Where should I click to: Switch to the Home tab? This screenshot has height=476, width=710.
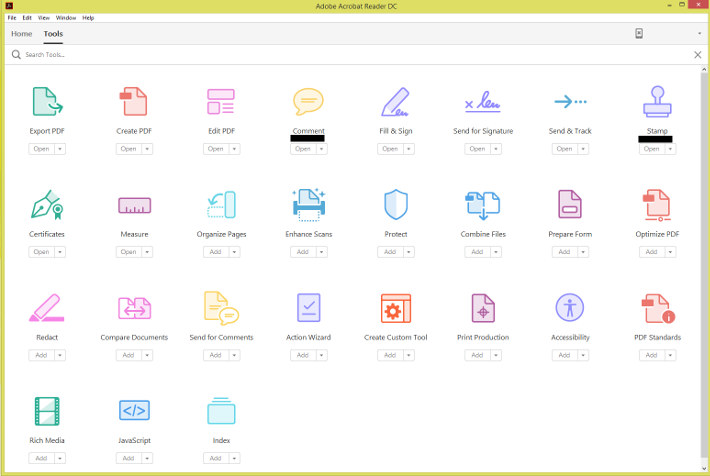tap(21, 34)
